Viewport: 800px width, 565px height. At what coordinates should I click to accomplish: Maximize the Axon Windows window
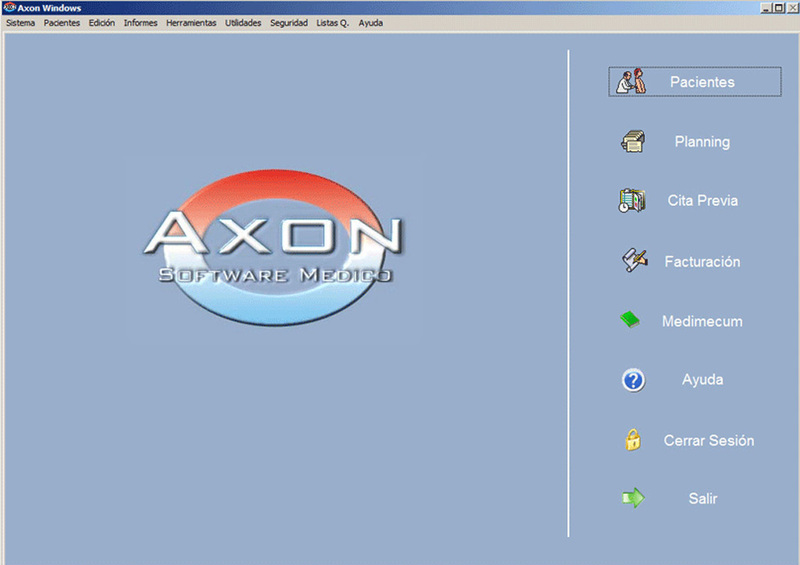click(778, 8)
